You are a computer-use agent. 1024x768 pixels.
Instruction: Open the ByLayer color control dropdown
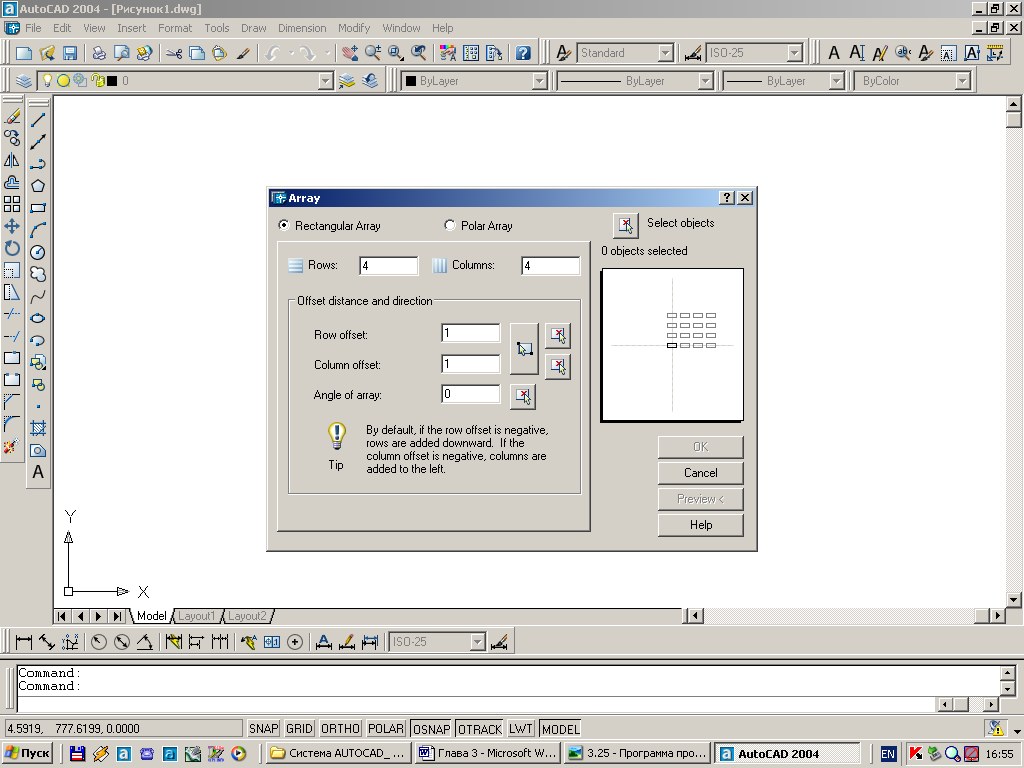click(x=539, y=81)
